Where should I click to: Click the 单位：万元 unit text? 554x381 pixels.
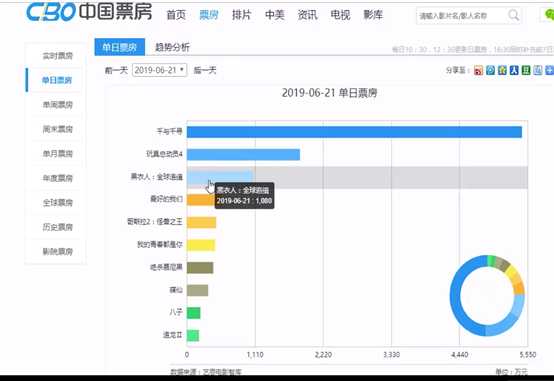tap(511, 371)
